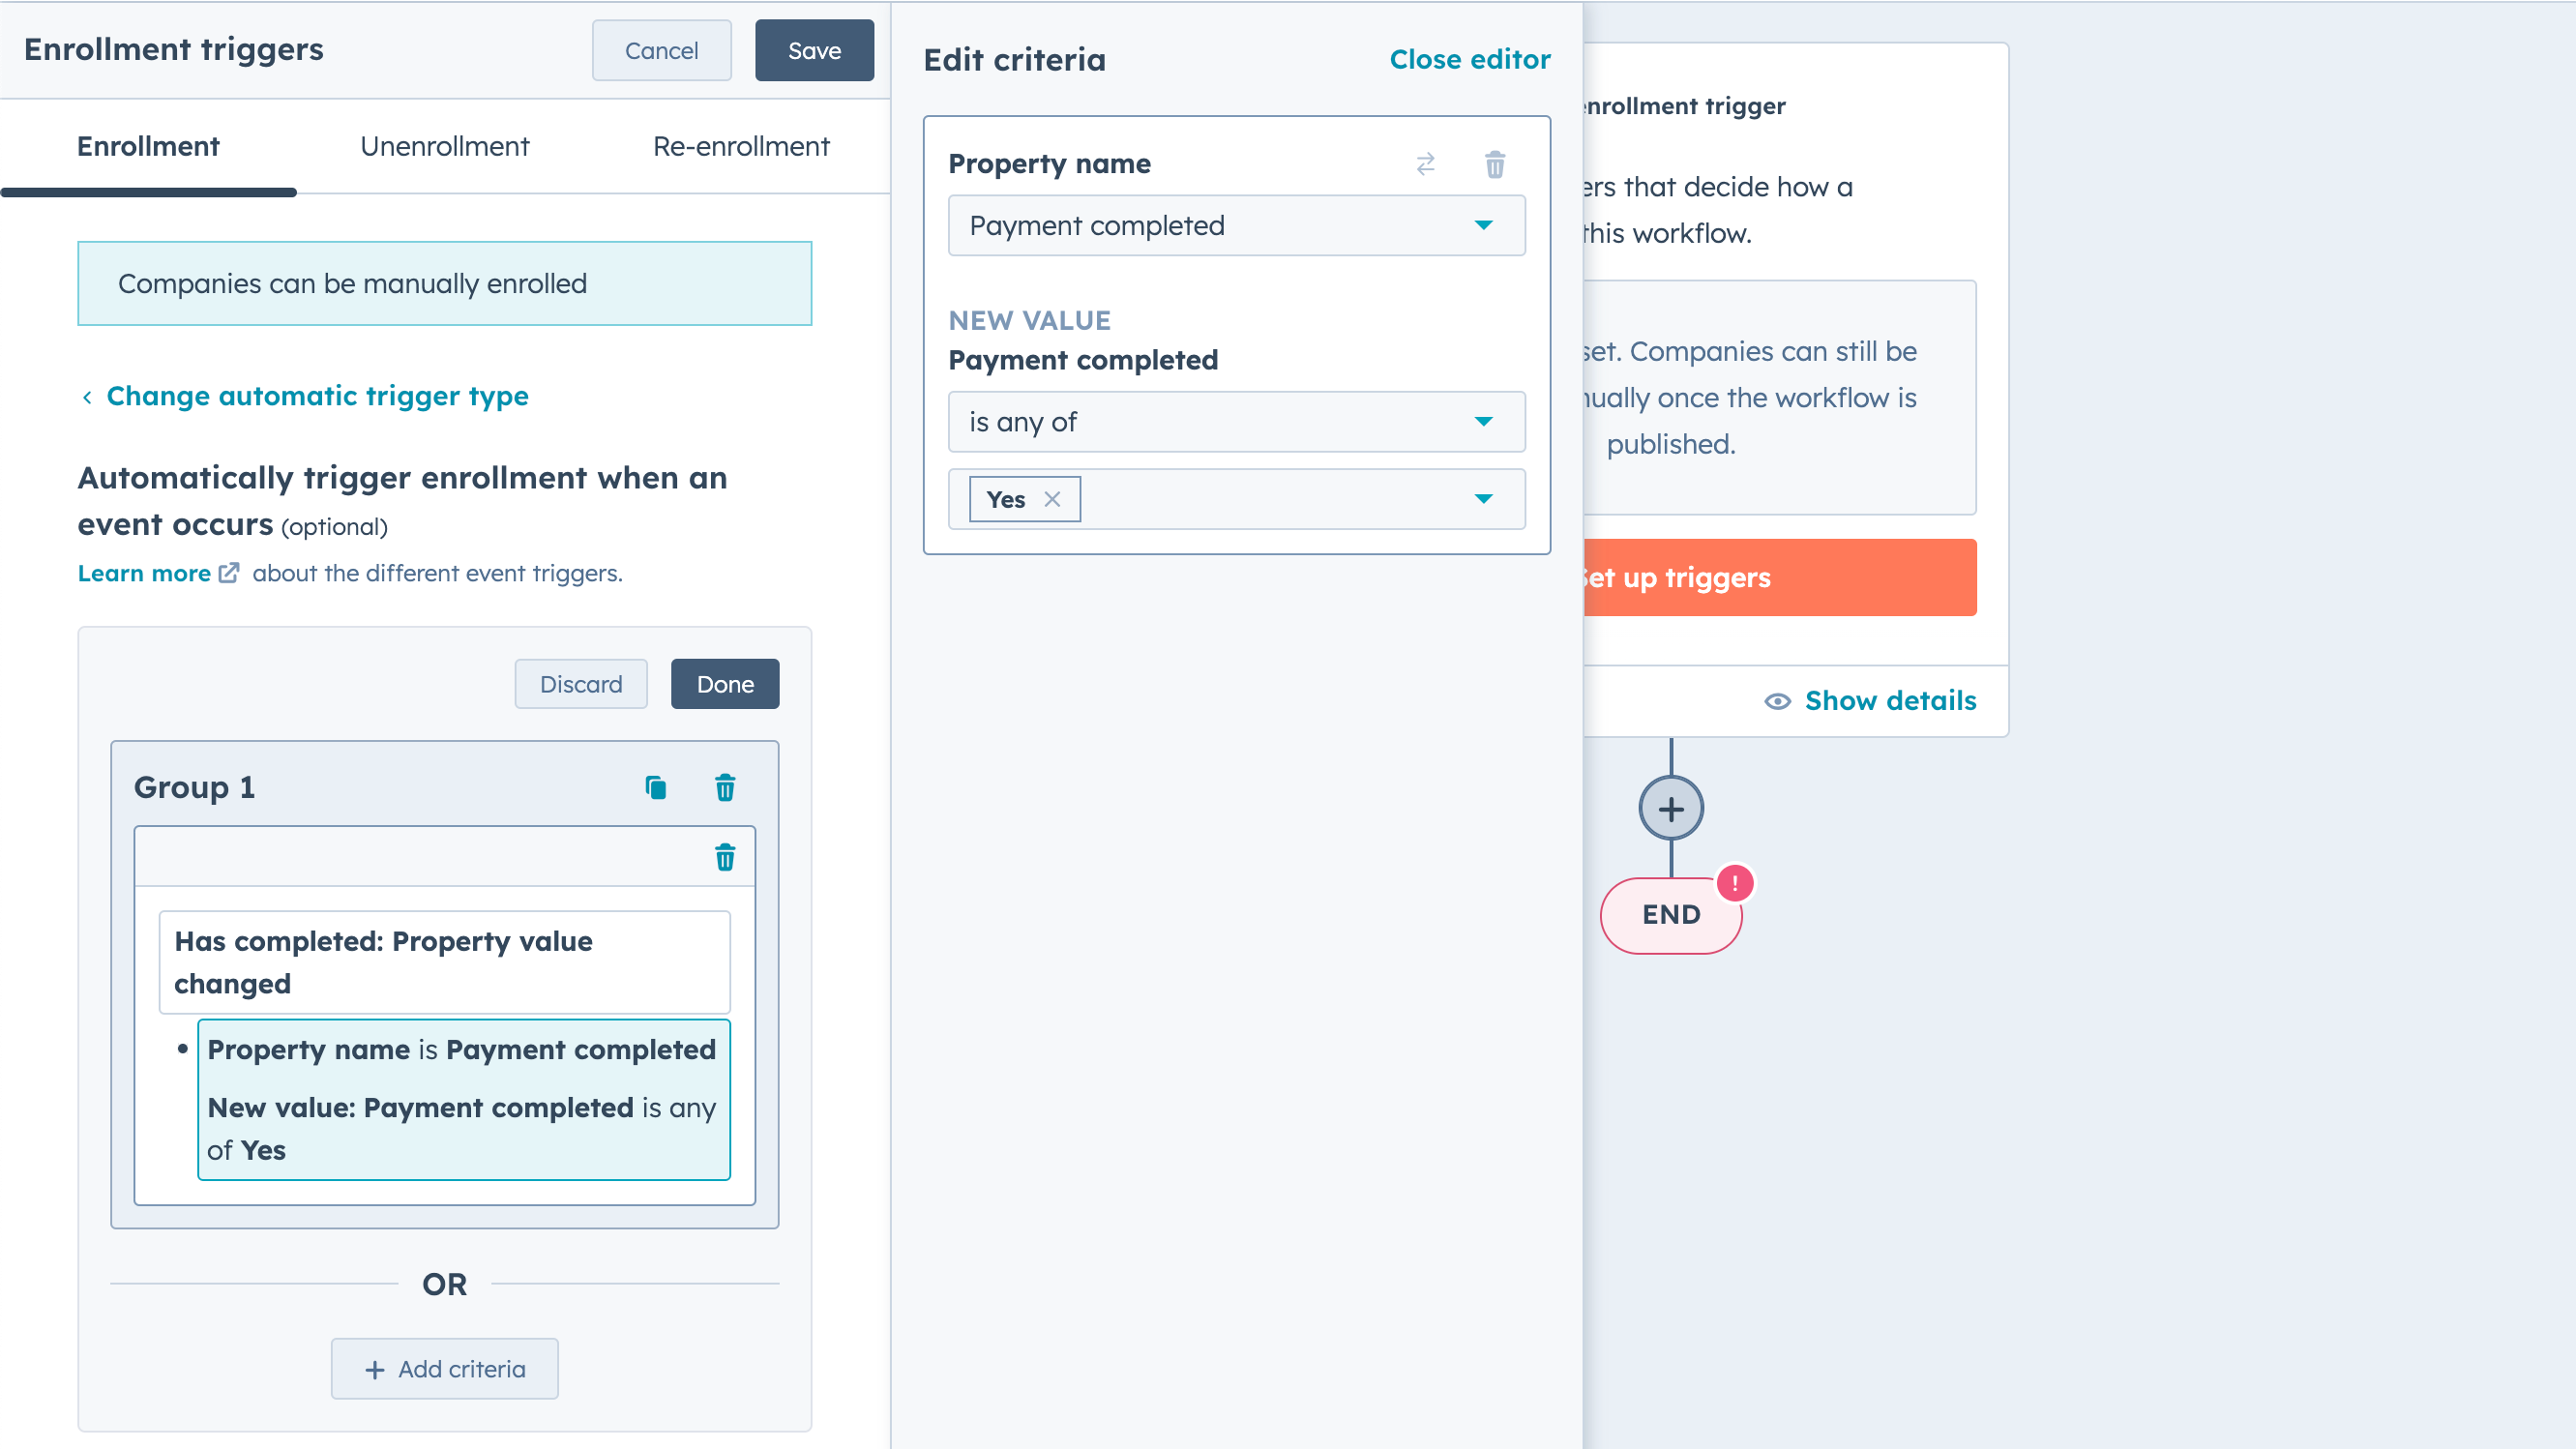
Task: Switch to the Re-enrollment tab
Action: 740,146
